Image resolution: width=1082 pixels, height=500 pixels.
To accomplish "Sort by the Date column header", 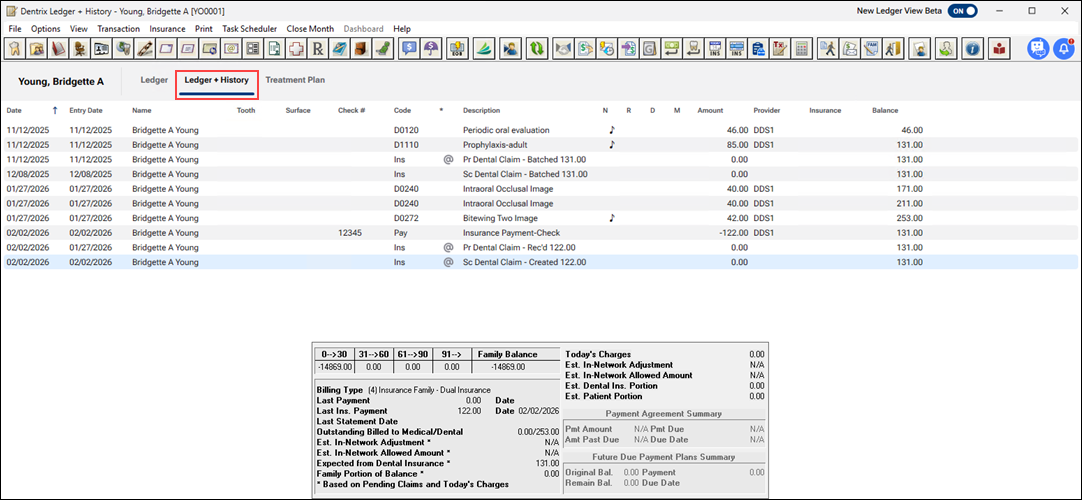I will [14, 110].
